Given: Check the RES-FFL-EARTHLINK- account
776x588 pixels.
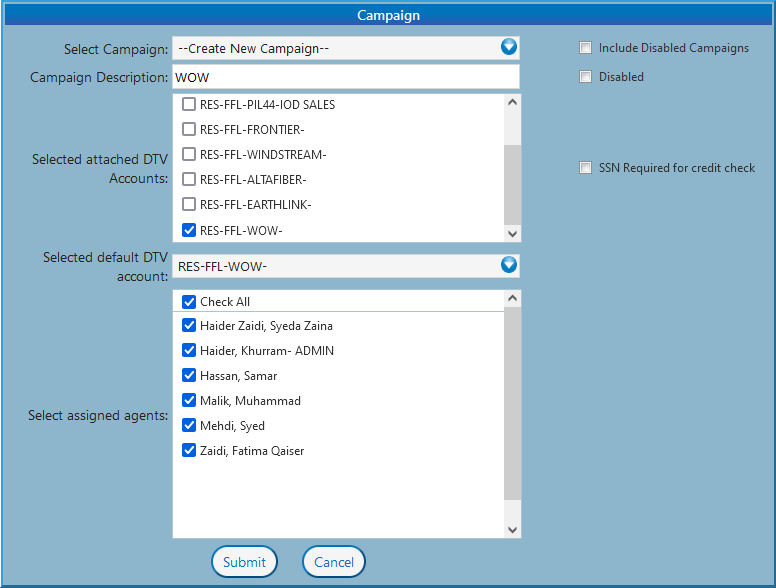Looking at the screenshot, I should (189, 205).
